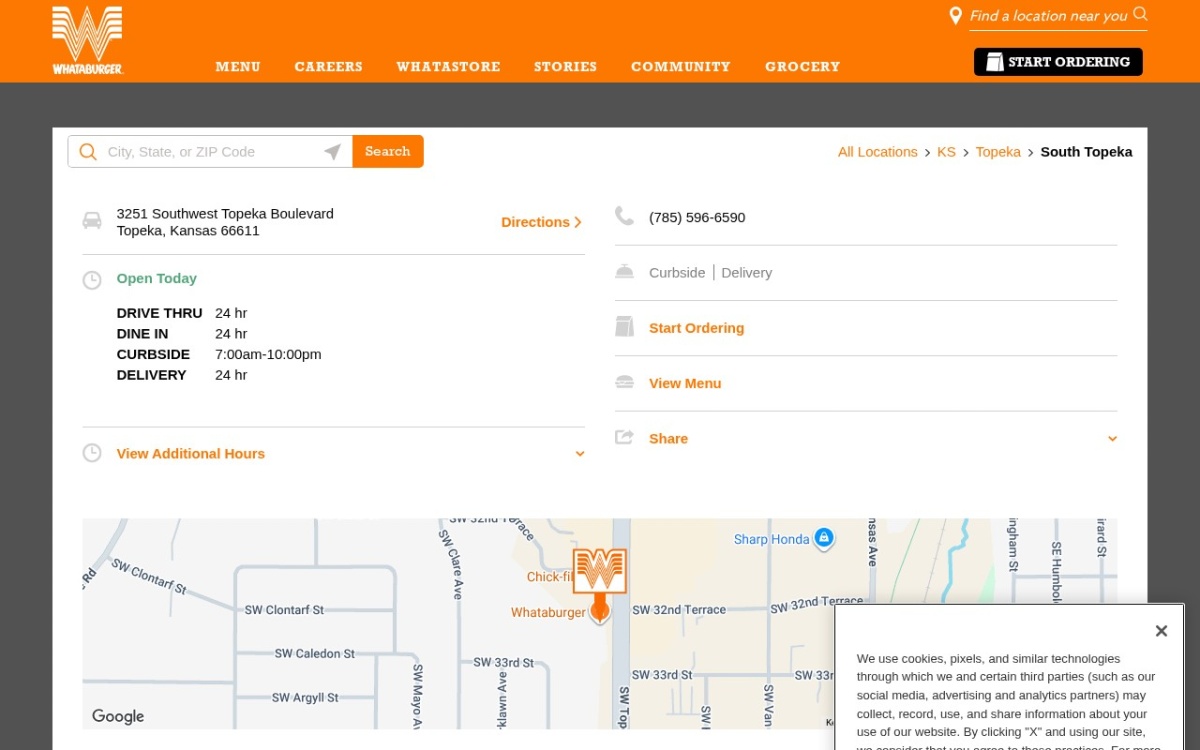Screen dimensions: 1200x750
Task: Click the START ORDERING header button
Action: coord(1058,62)
